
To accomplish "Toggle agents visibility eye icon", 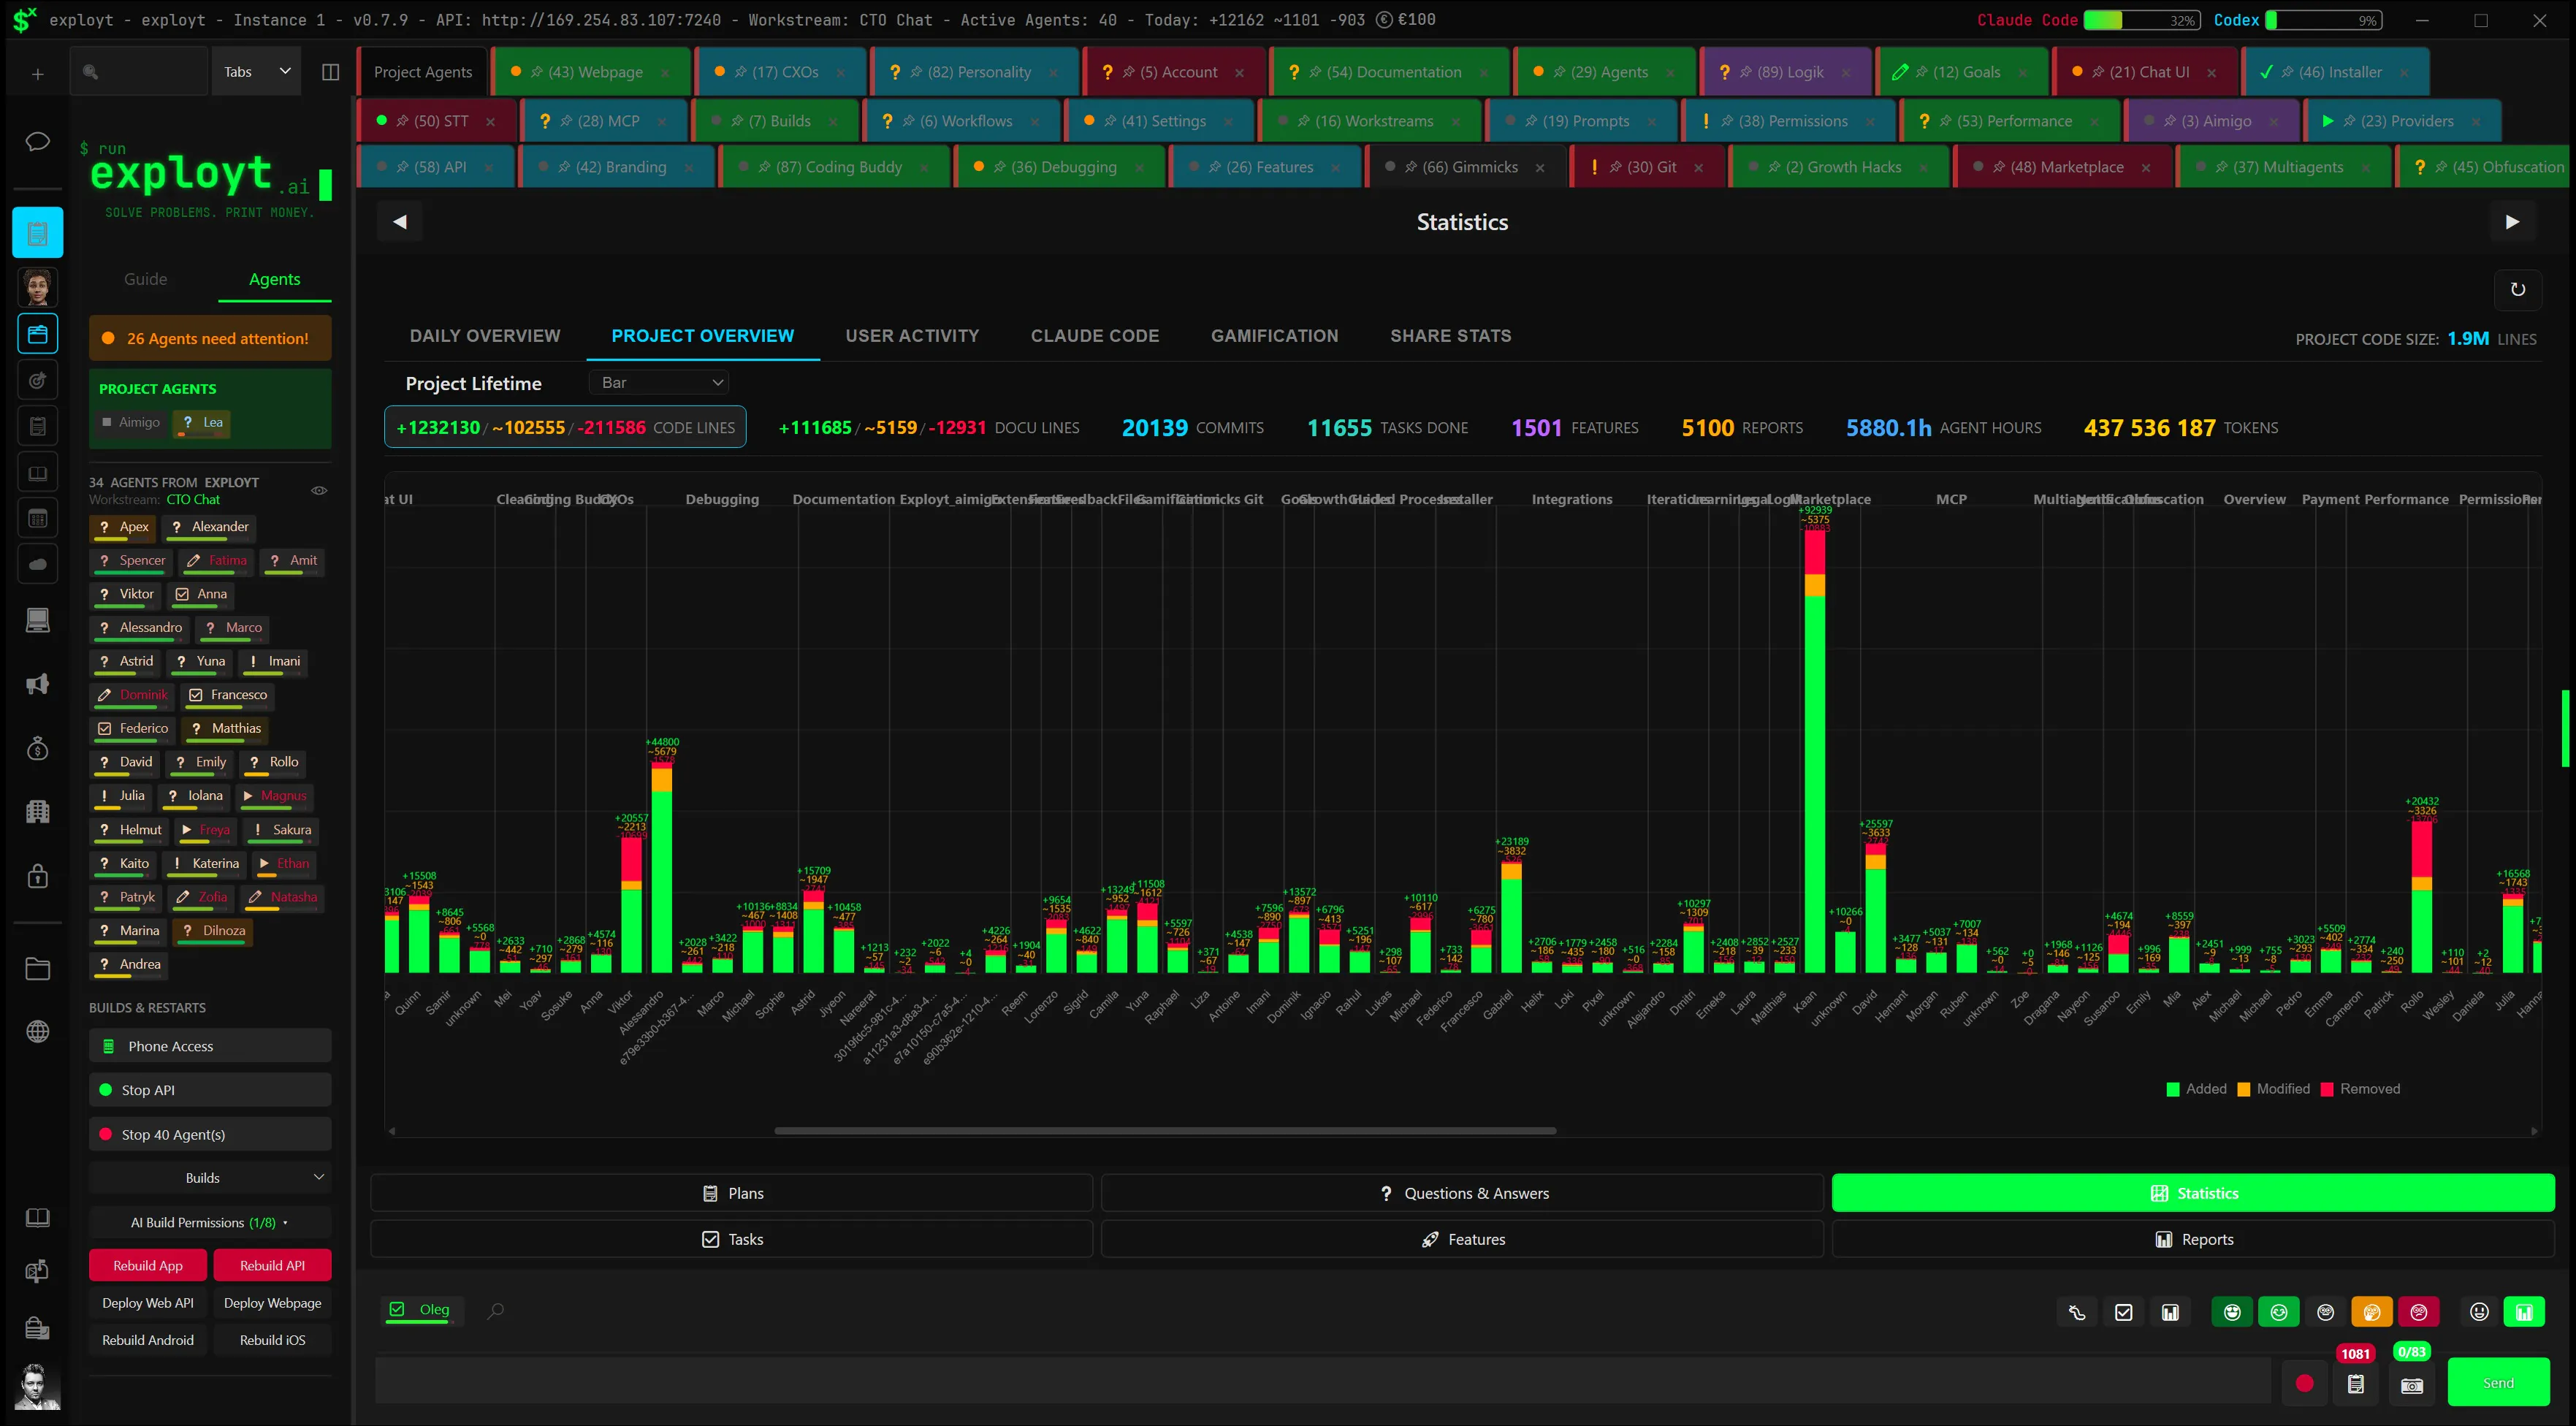I will coord(319,490).
